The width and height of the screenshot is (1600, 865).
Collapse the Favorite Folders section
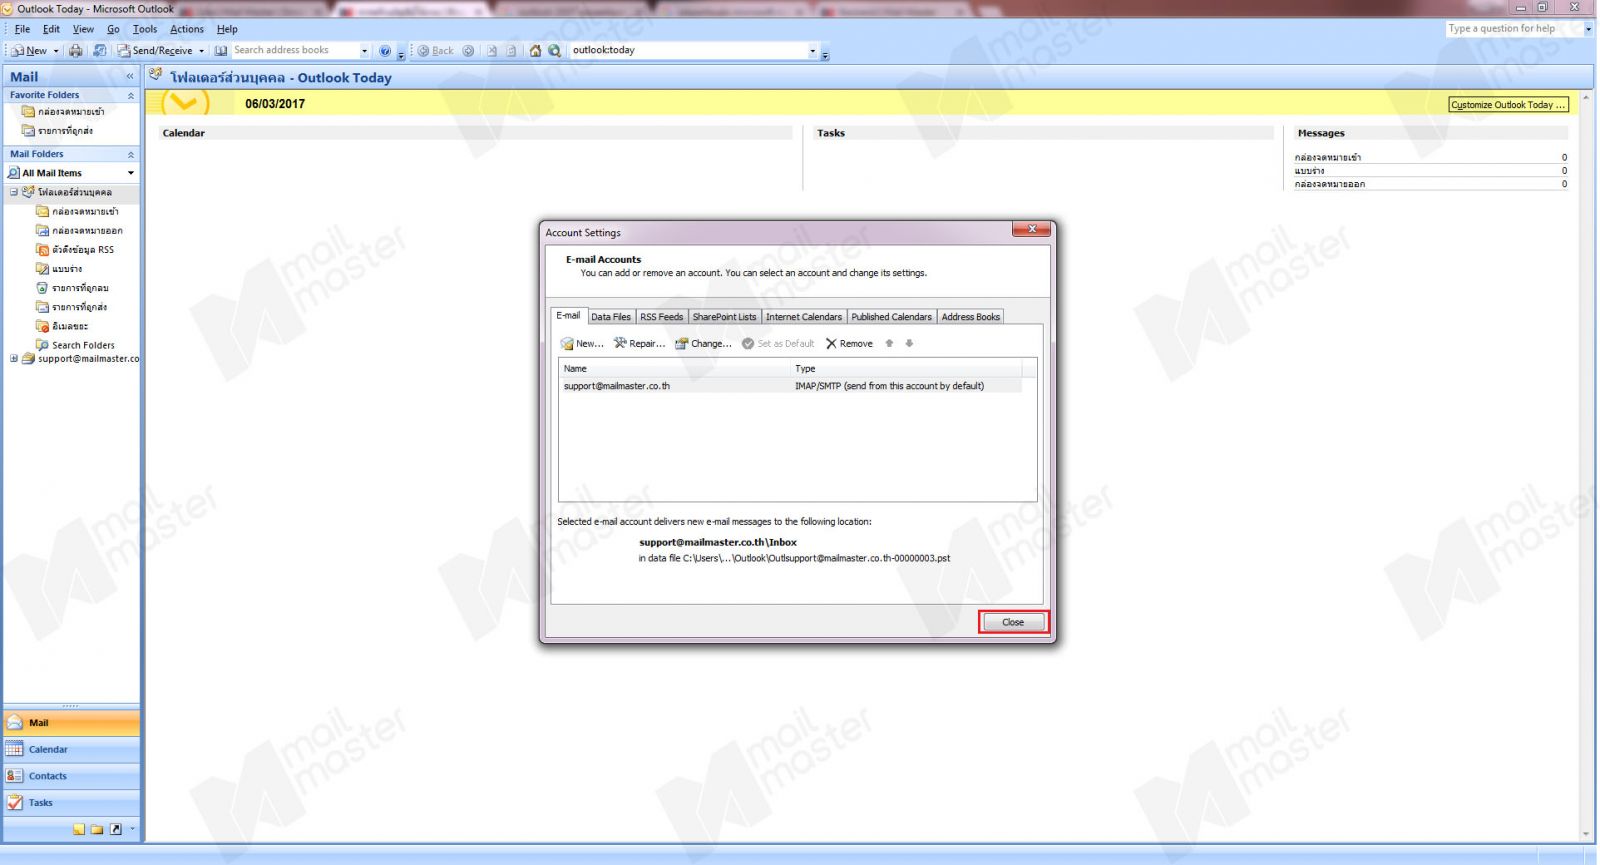[x=130, y=95]
